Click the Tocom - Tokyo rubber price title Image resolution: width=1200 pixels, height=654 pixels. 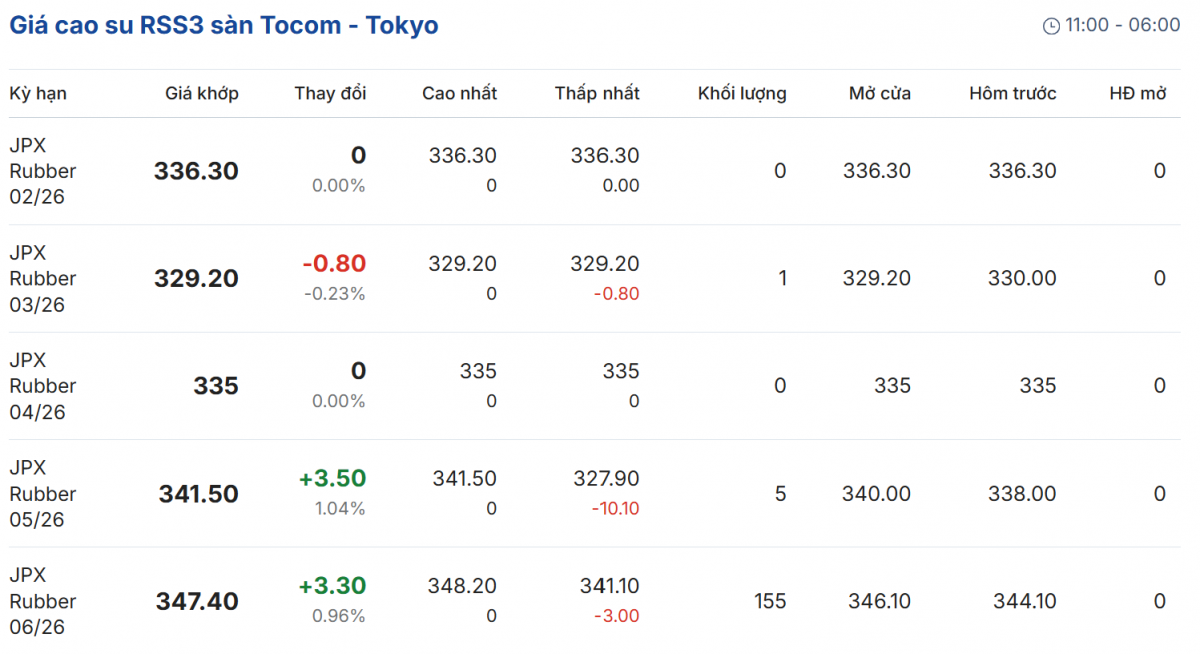click(224, 25)
